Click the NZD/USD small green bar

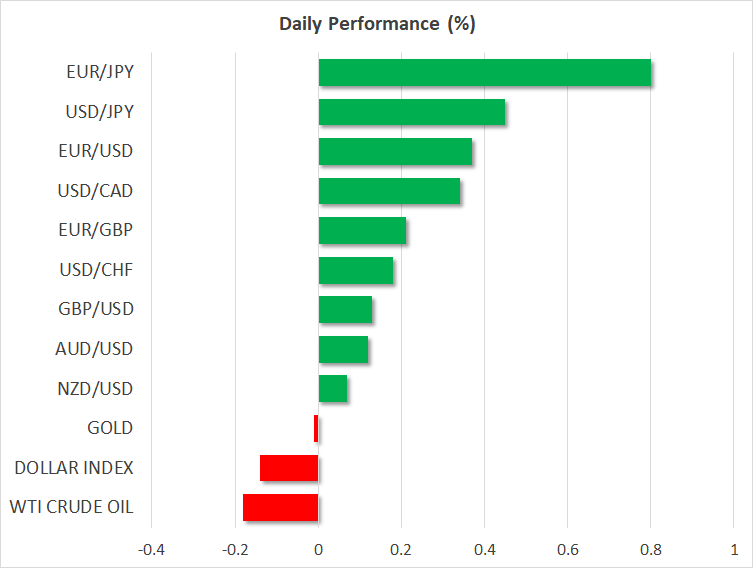pos(333,388)
